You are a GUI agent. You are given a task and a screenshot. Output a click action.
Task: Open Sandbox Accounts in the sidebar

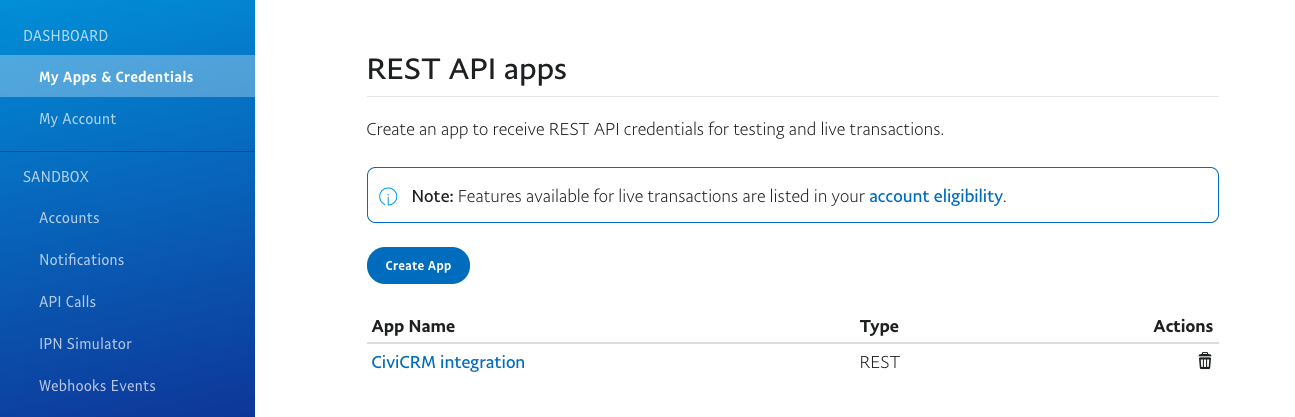(x=69, y=218)
